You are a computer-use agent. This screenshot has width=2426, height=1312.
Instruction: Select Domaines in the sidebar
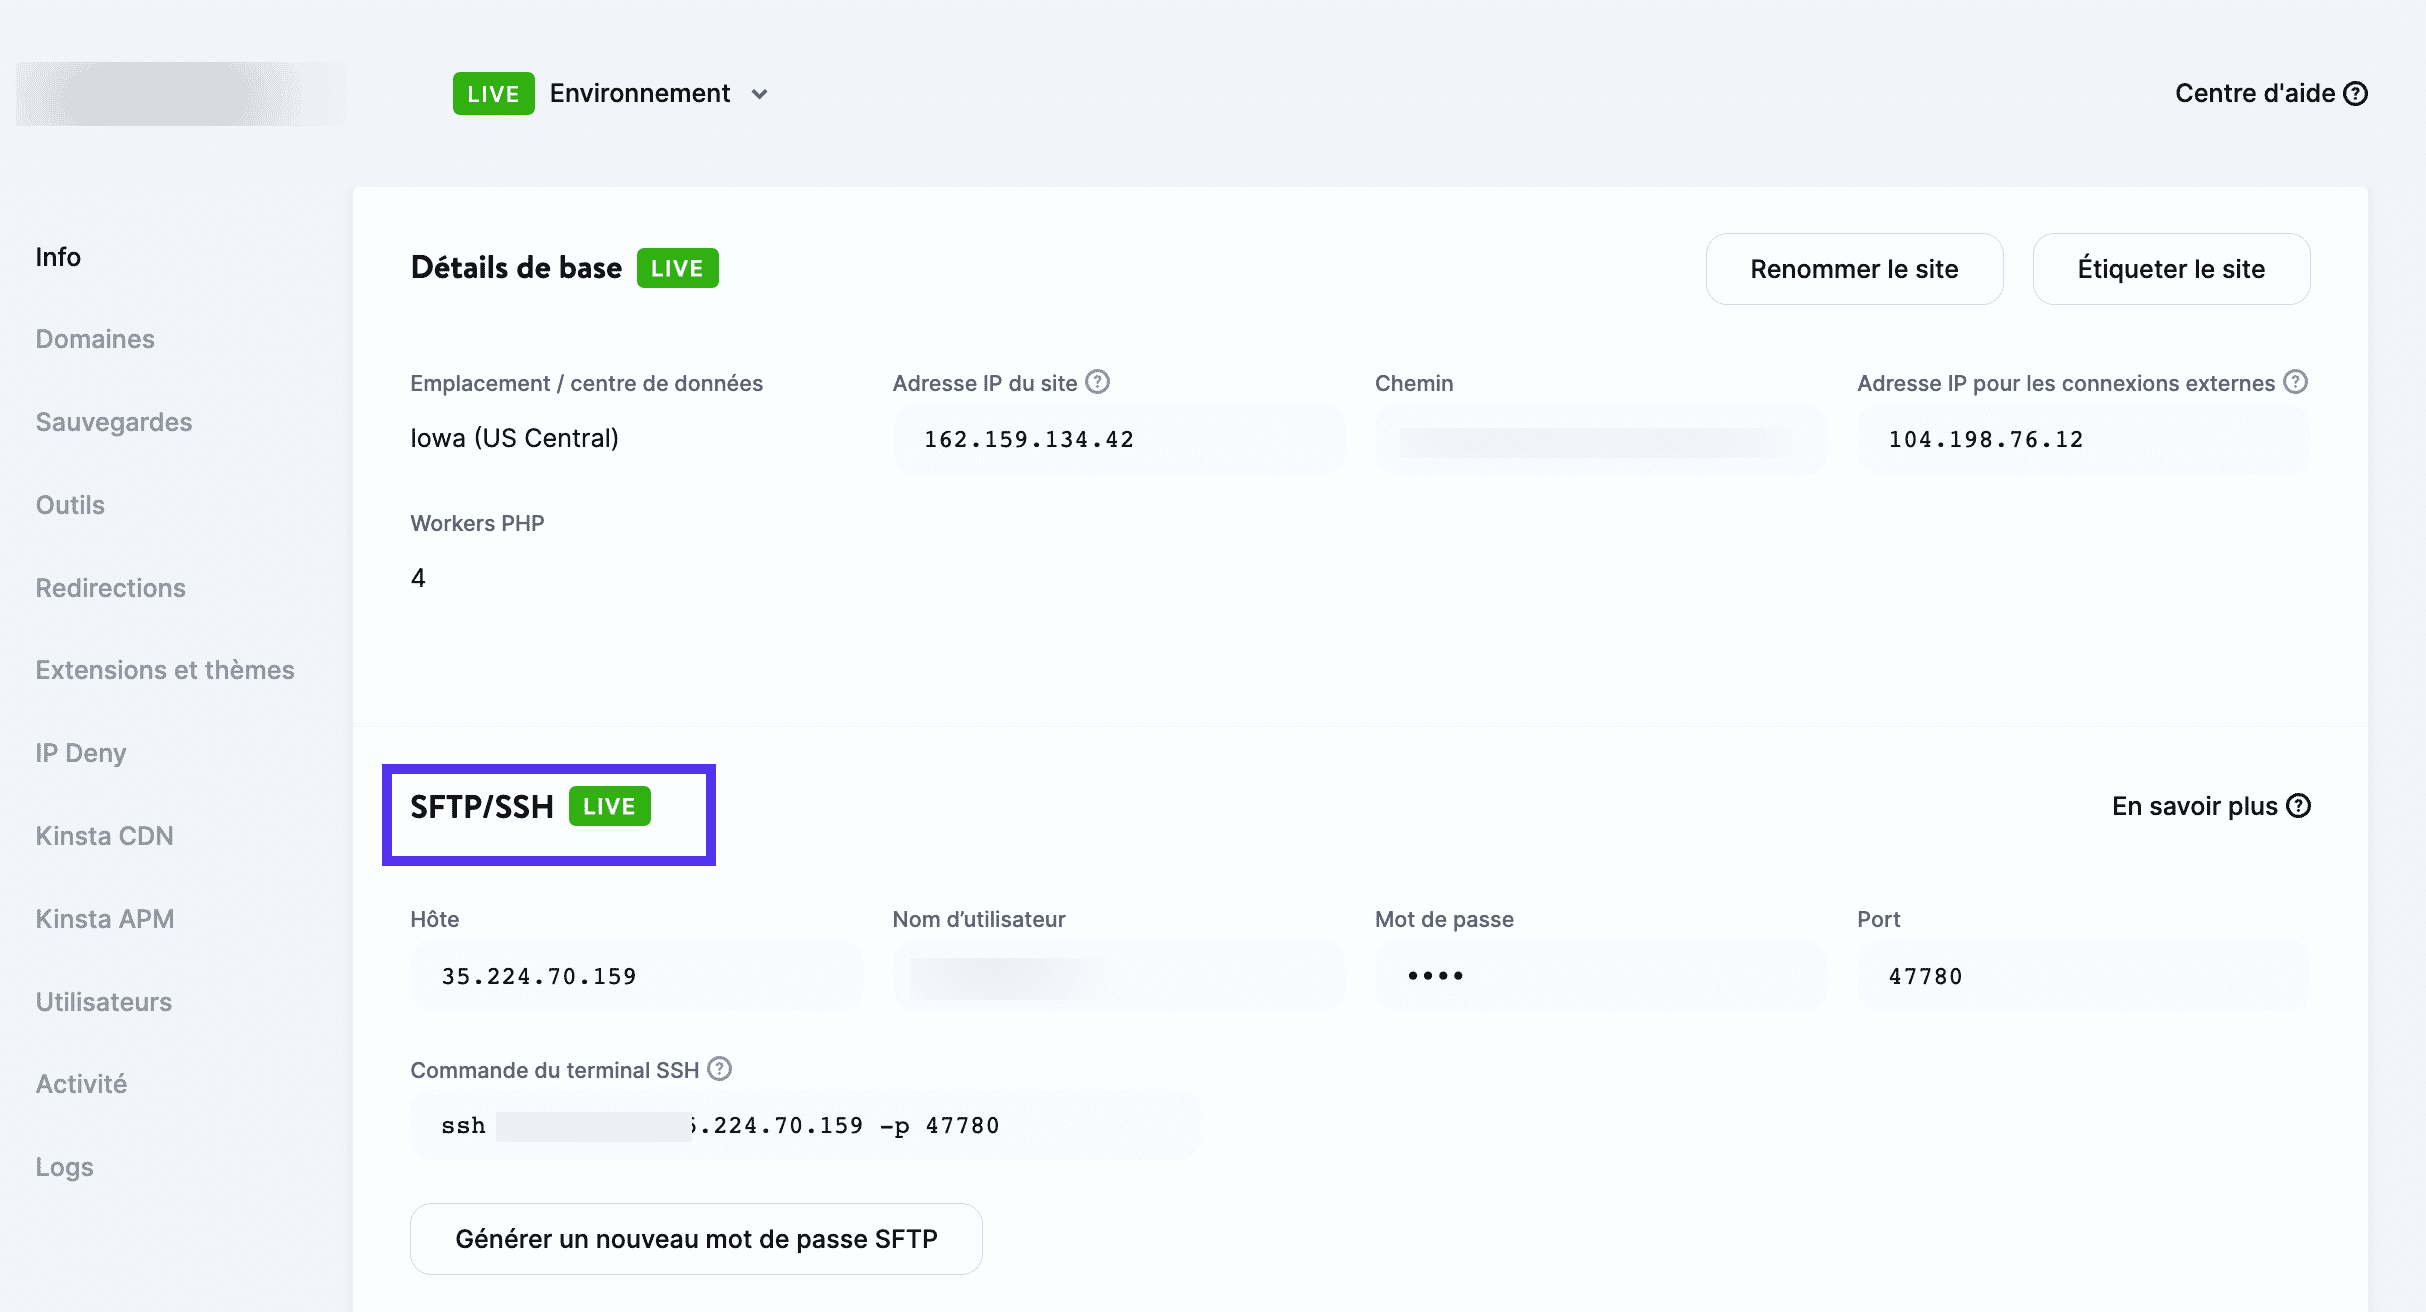[95, 338]
